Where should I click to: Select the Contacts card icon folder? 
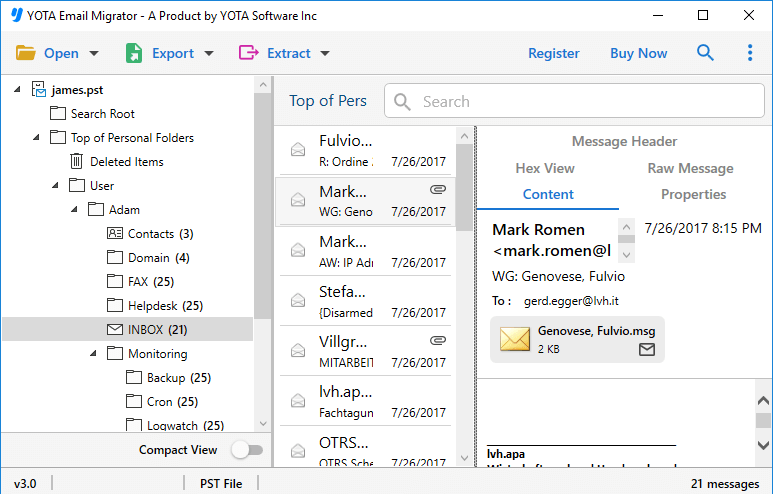[x=115, y=233]
